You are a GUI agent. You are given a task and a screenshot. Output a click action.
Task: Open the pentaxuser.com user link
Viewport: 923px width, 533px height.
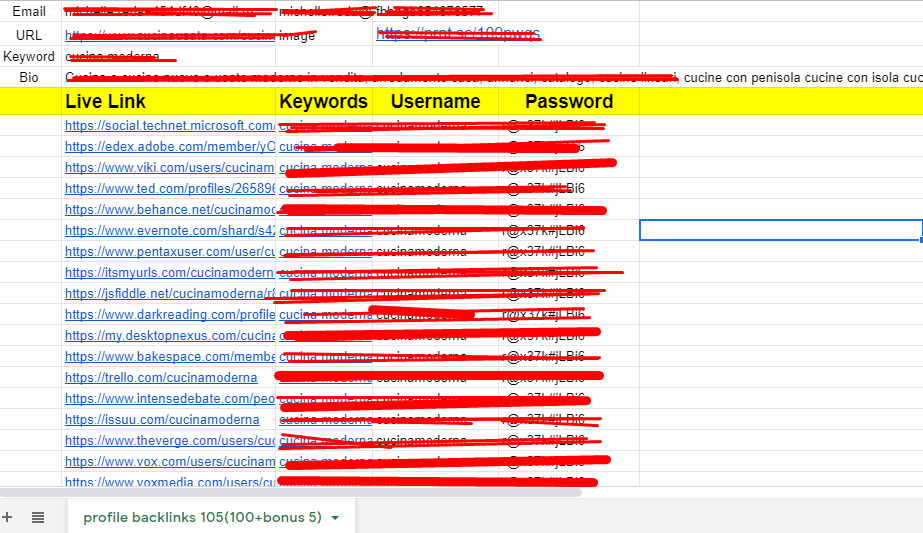coord(170,251)
